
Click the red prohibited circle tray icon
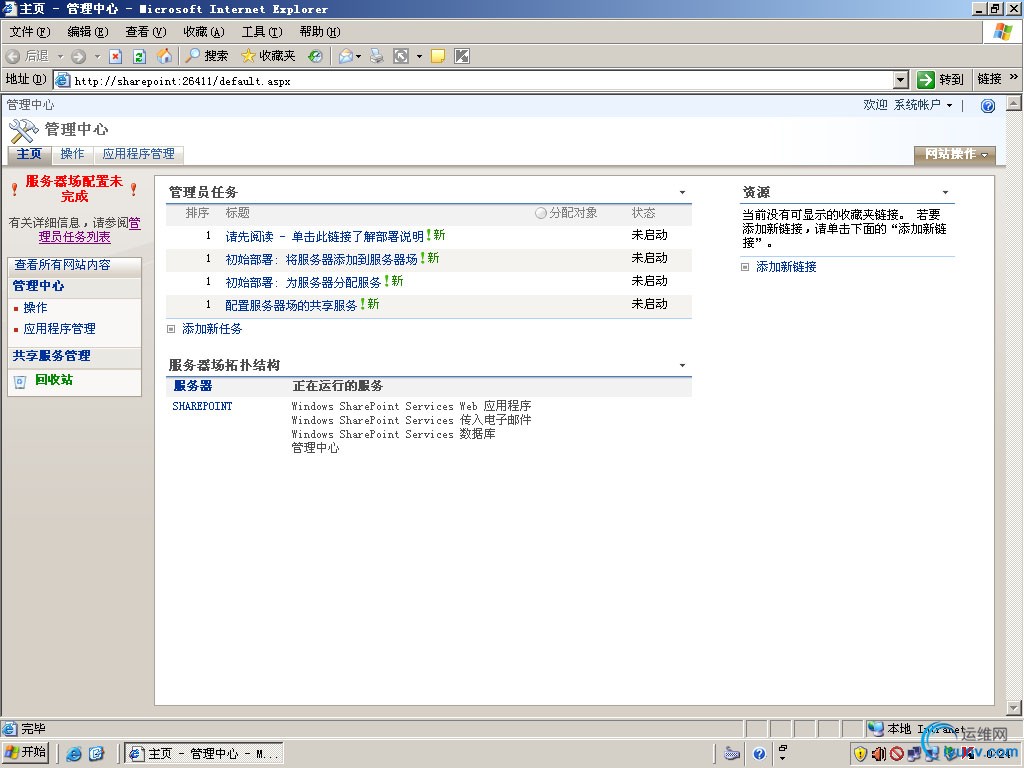pyautogui.click(x=896, y=754)
